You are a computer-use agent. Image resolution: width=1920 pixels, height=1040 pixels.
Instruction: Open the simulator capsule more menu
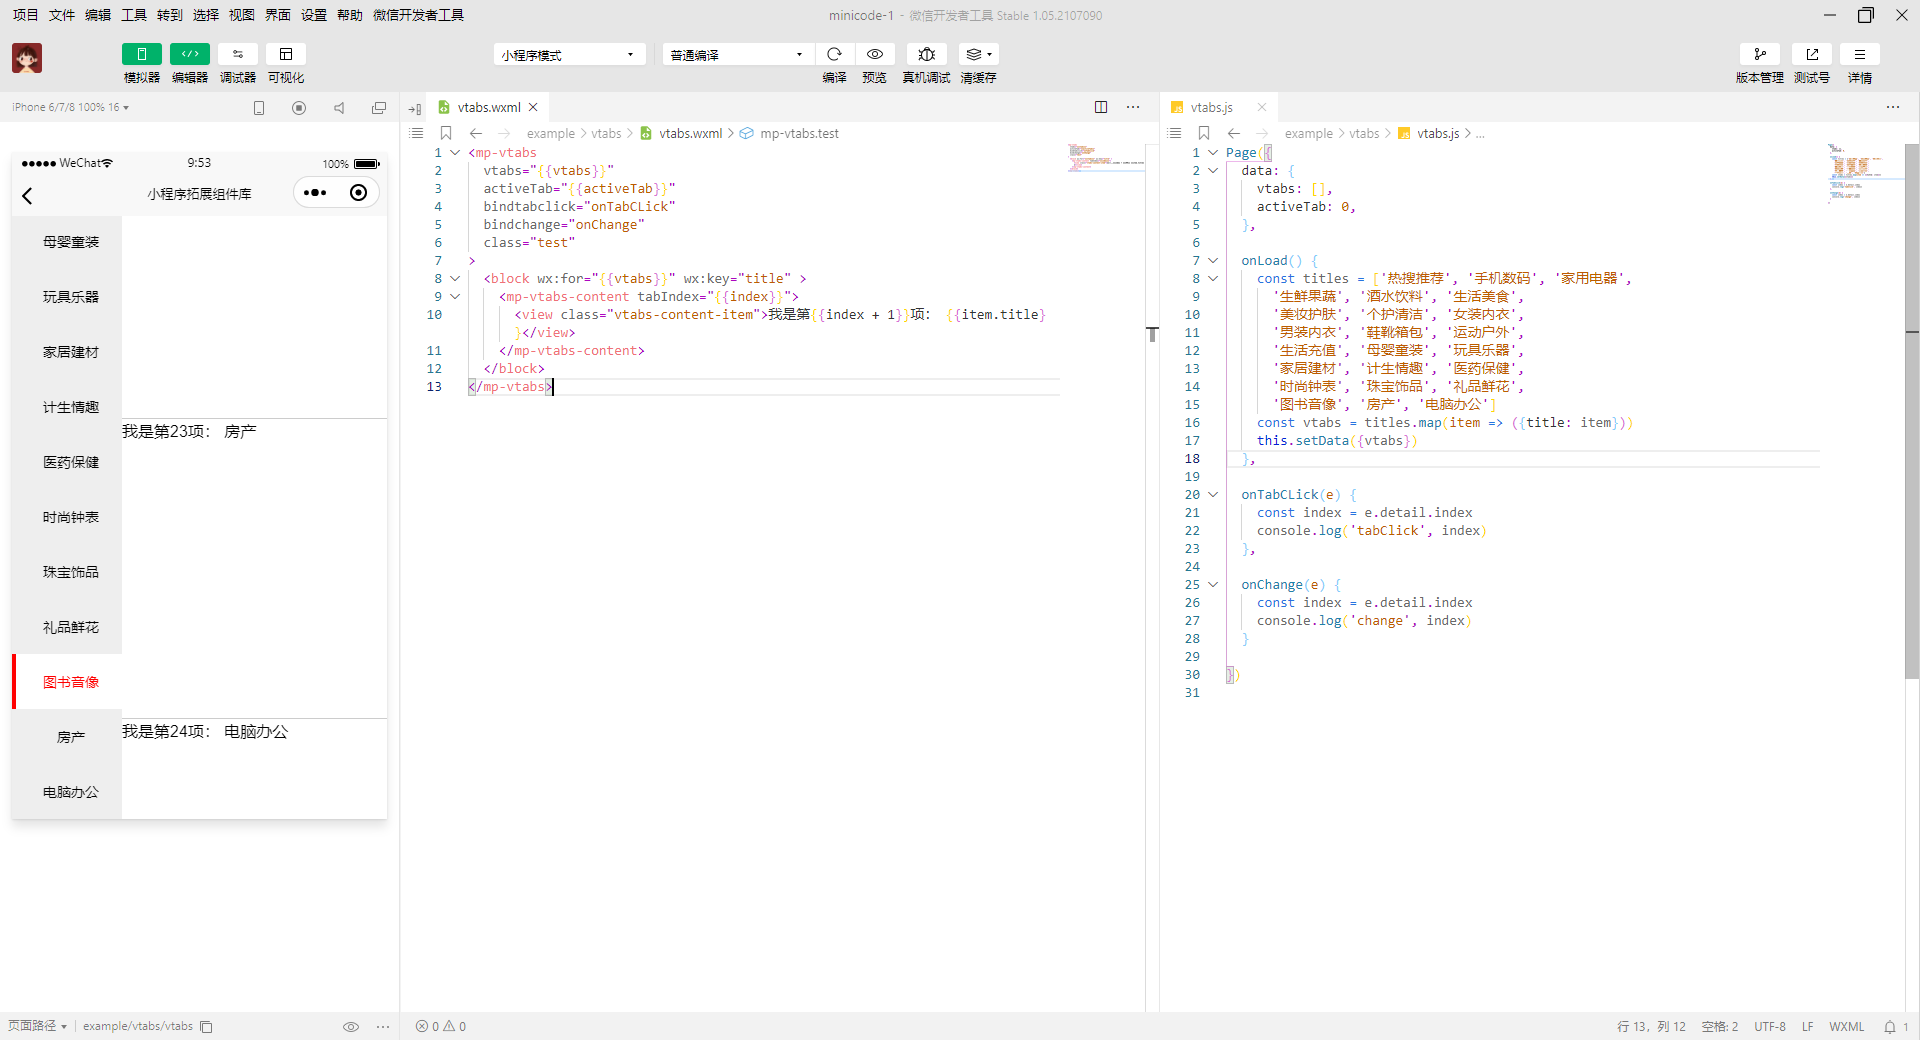[315, 193]
